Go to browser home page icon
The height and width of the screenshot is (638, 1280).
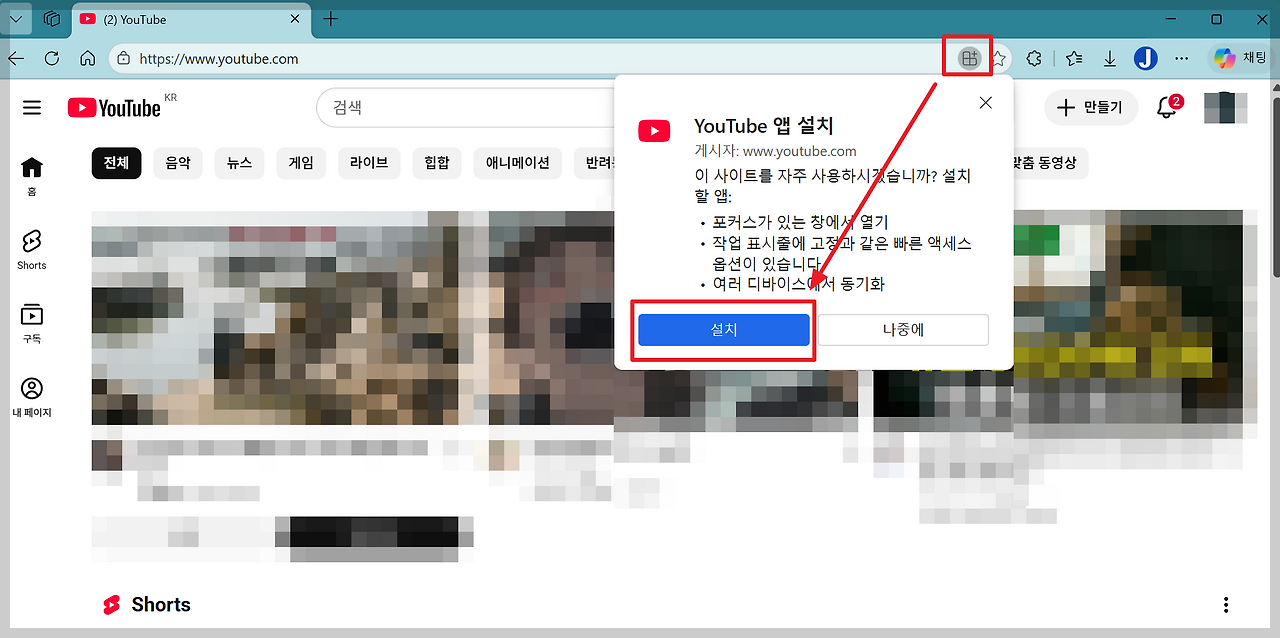[x=88, y=59]
